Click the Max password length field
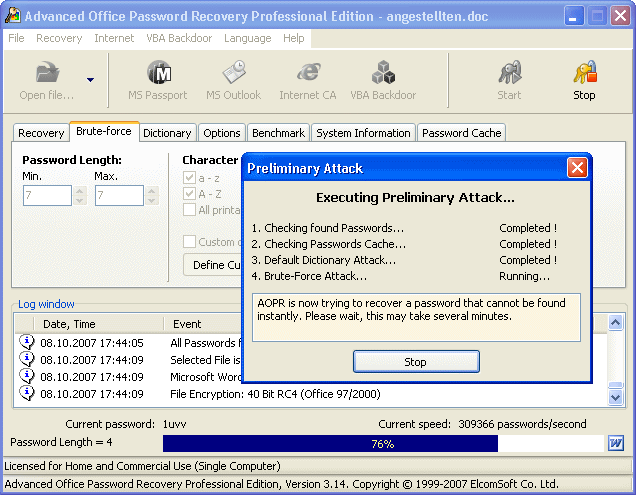 [119, 196]
